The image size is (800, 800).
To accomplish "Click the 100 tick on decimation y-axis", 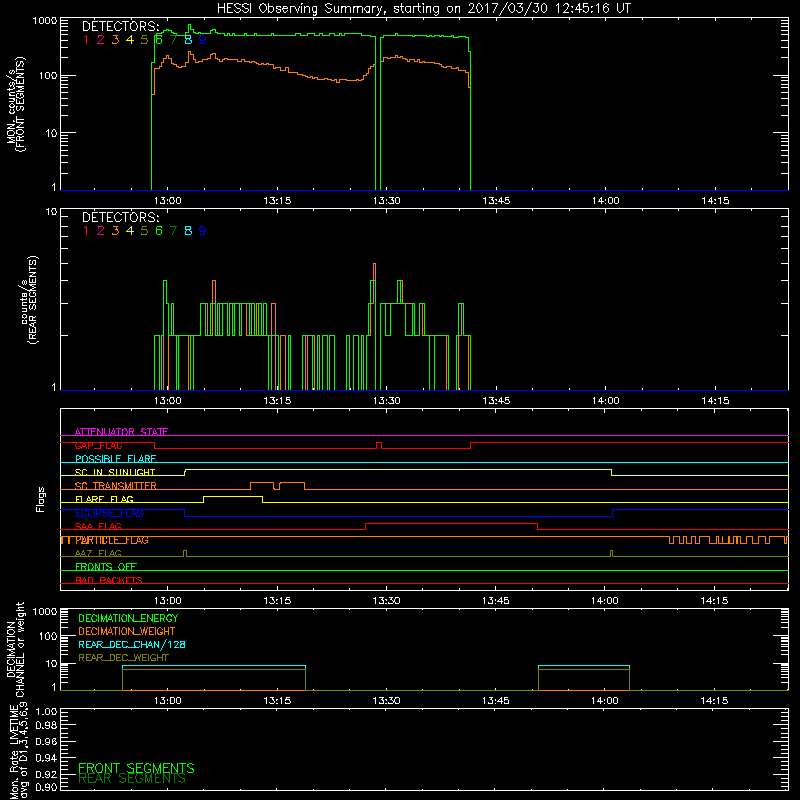I will tap(48, 636).
